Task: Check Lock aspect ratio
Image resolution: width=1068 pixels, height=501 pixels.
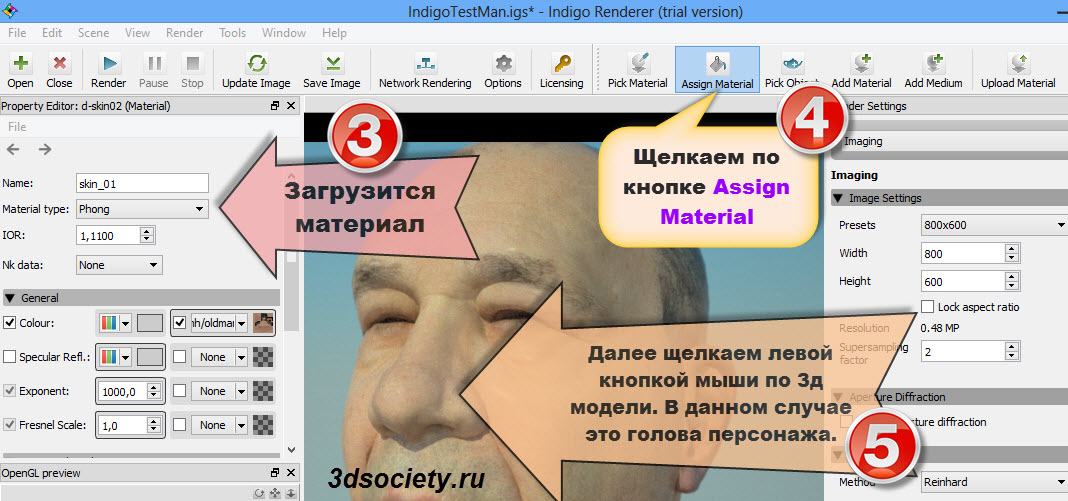Action: (x=927, y=307)
